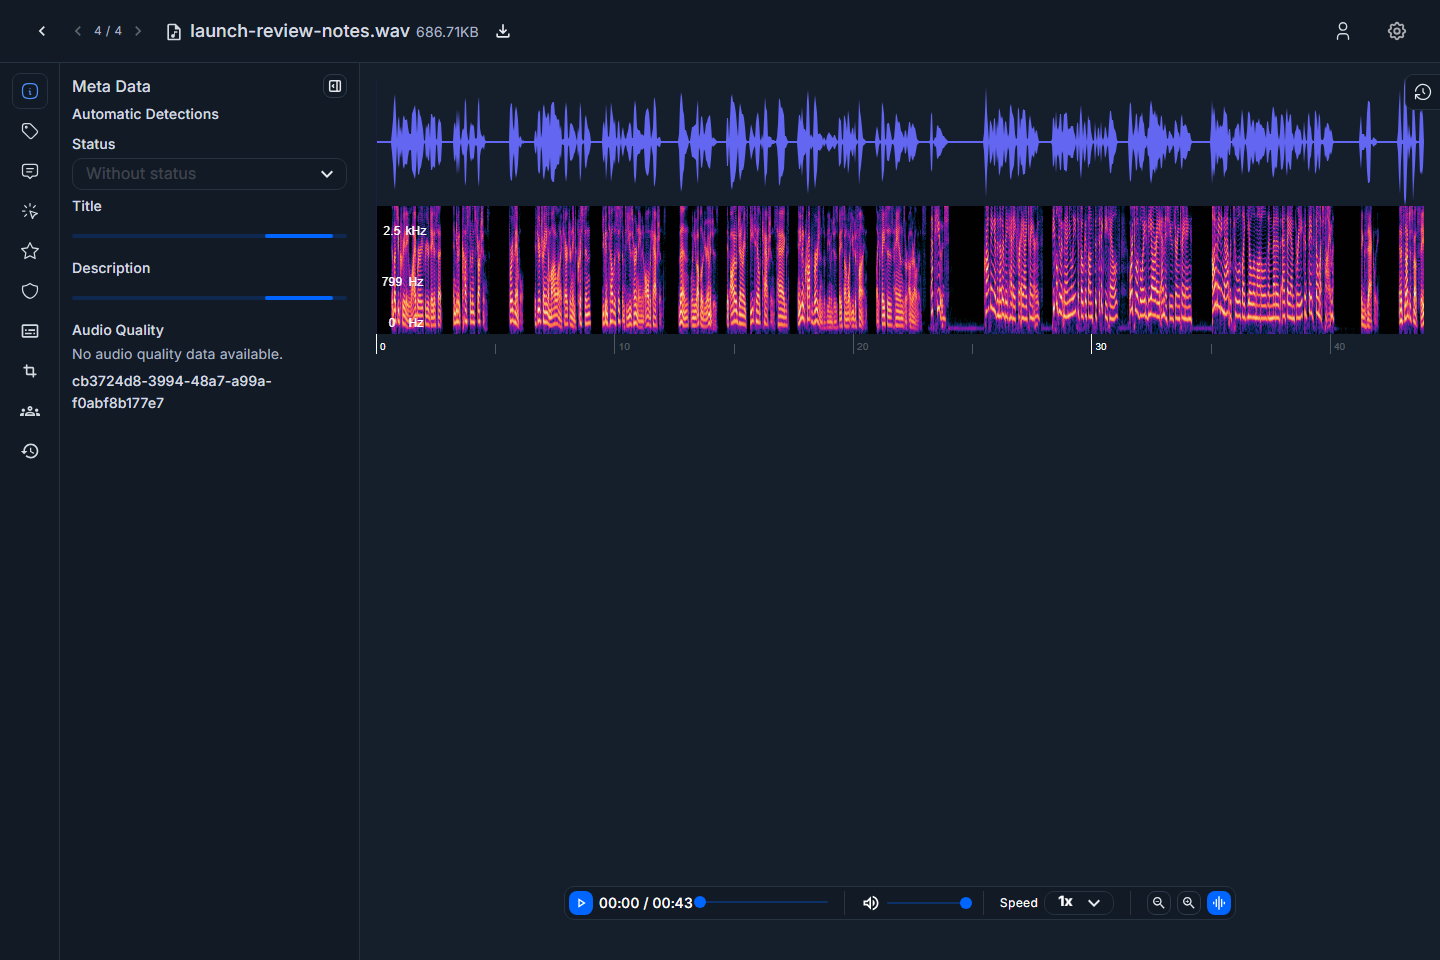The width and height of the screenshot is (1440, 960).
Task: Open the AI sparkle sidebar icon
Action: (x=30, y=211)
